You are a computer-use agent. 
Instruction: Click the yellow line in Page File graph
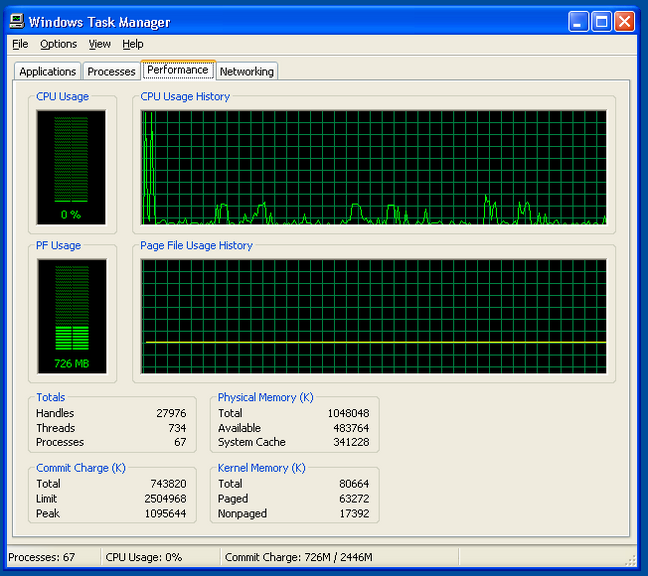373,342
